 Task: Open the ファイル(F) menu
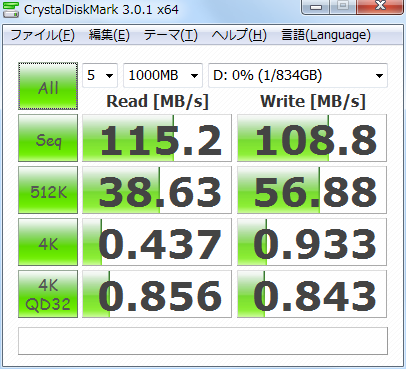point(43,35)
